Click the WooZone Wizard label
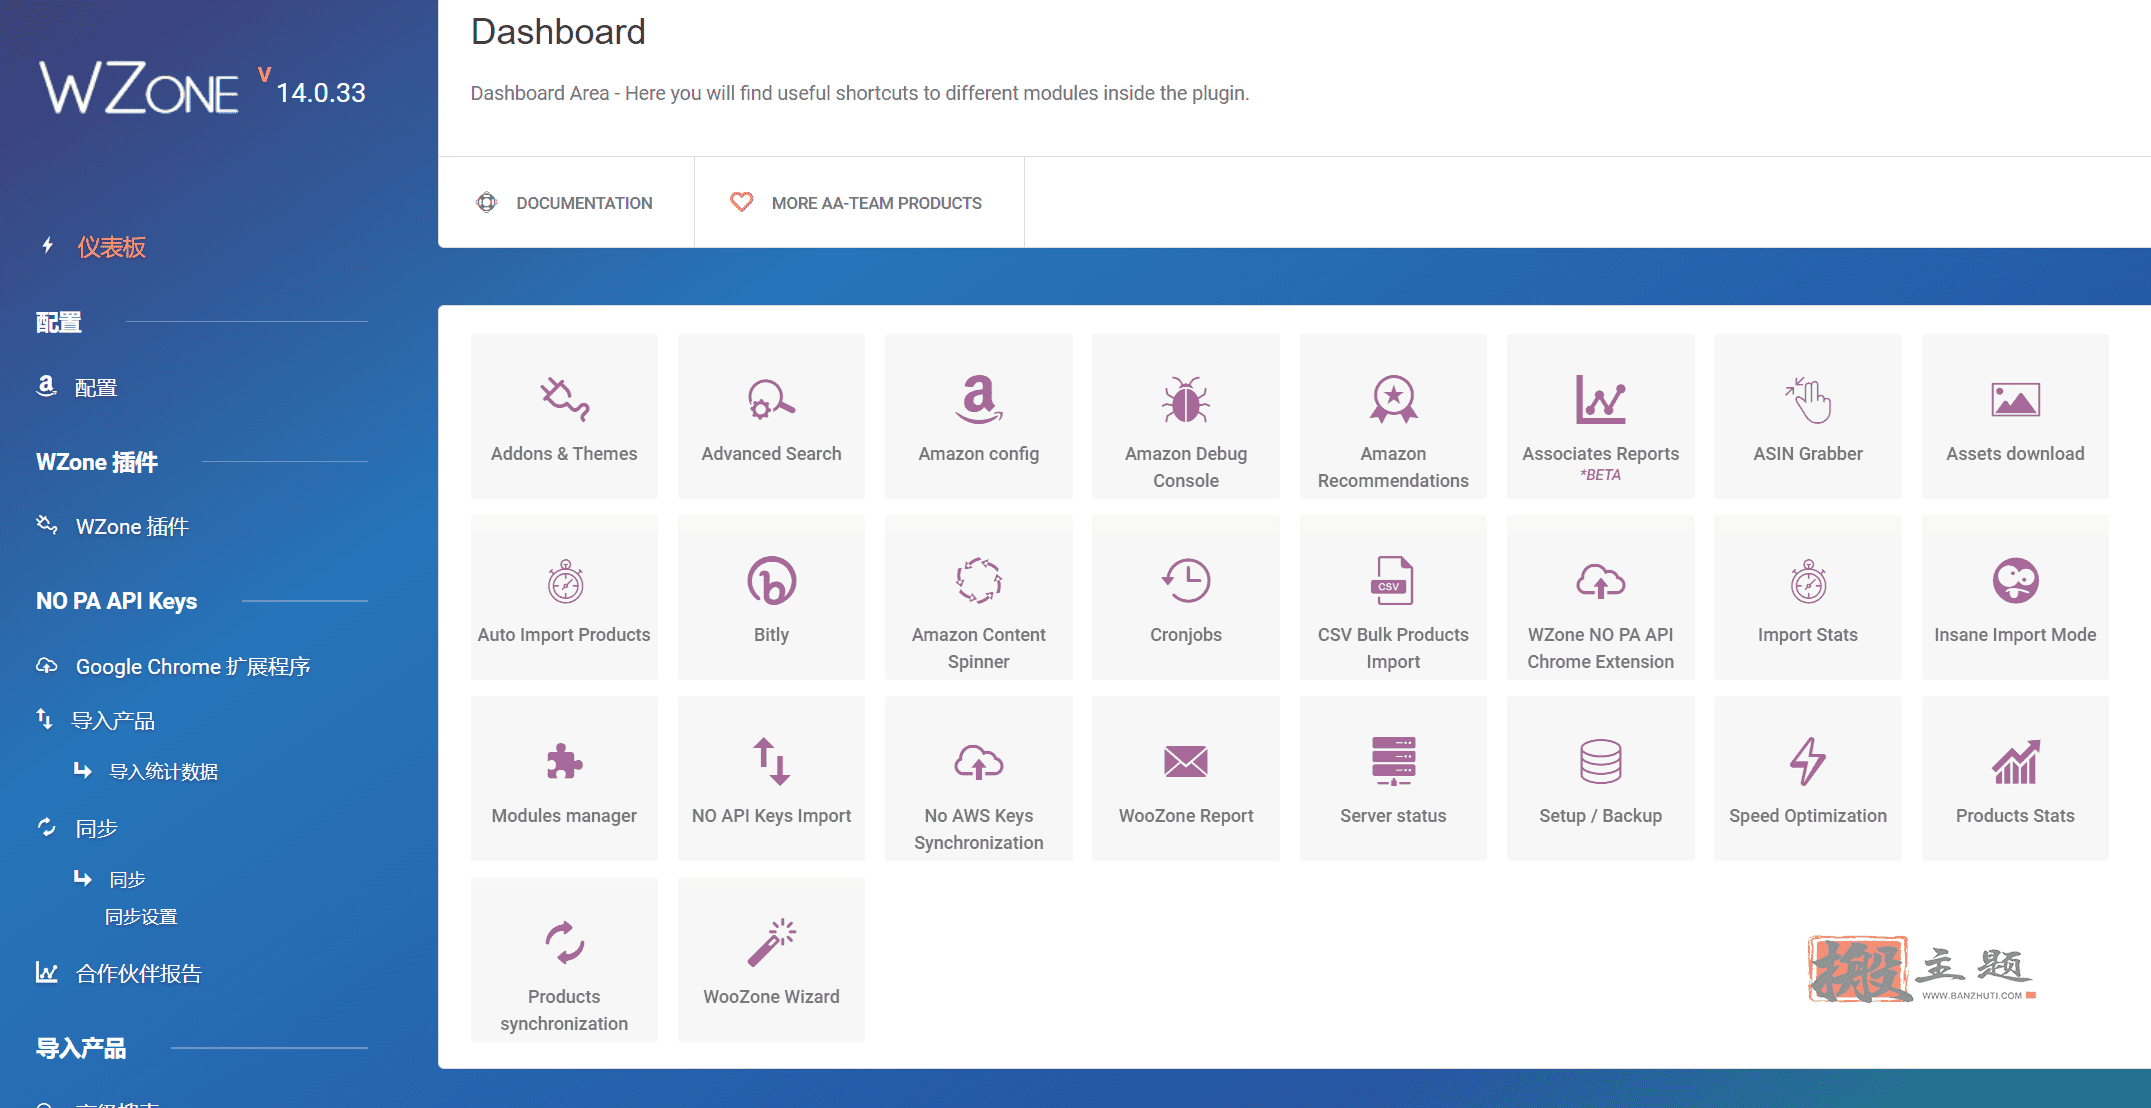Screen dimensions: 2151x1108 tap(771, 997)
